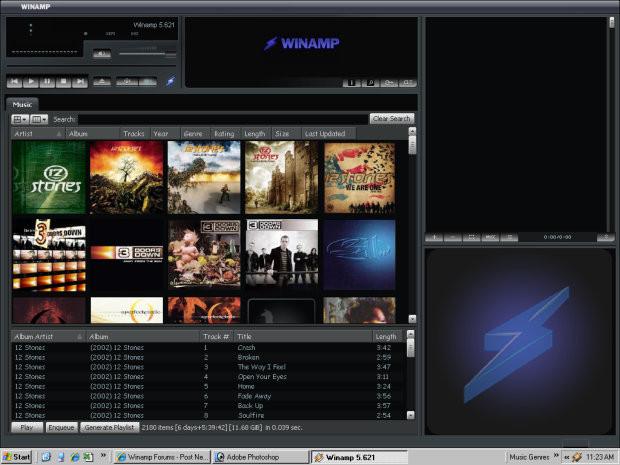Sort albums by the Year column

click(165, 134)
